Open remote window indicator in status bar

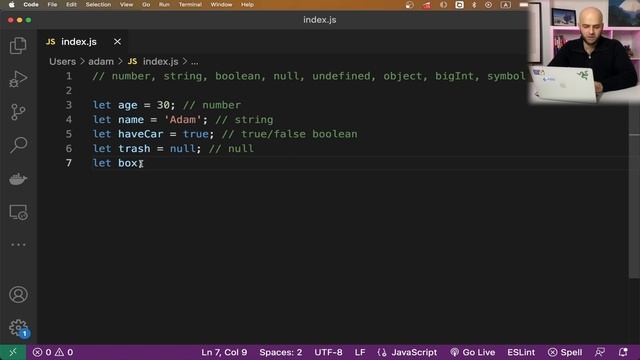(x=13, y=352)
